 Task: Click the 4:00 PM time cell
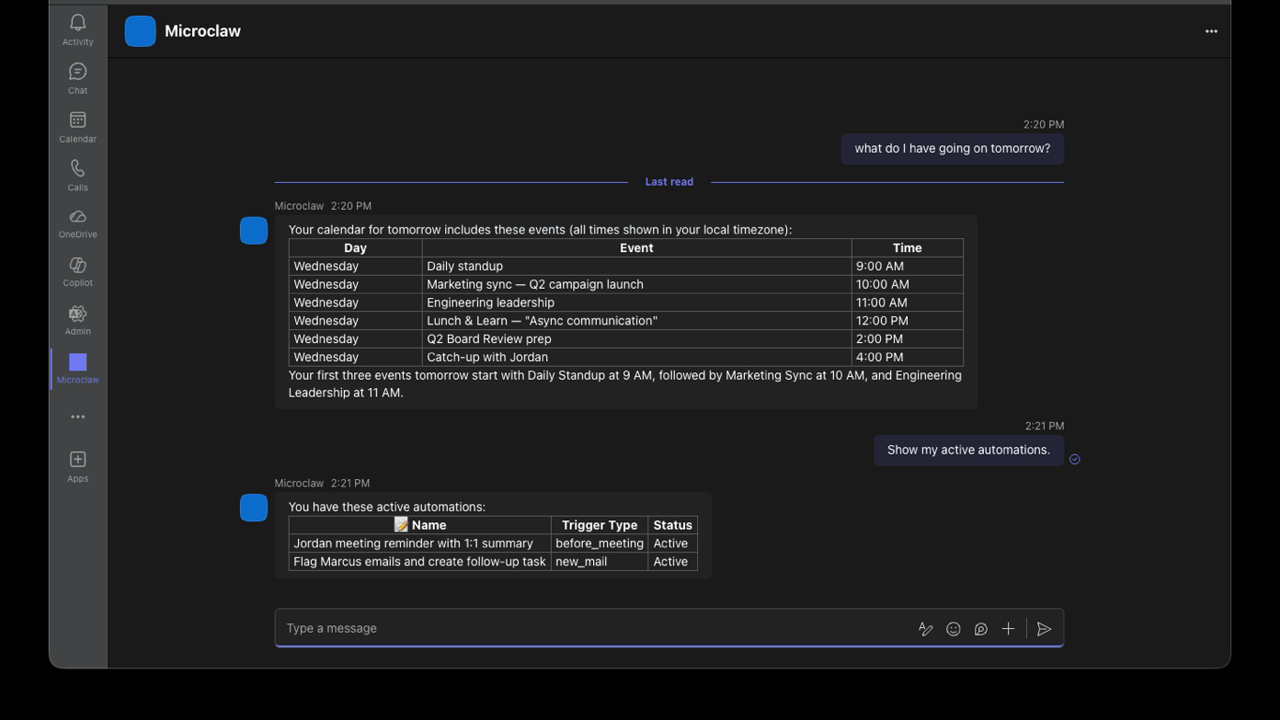point(907,357)
